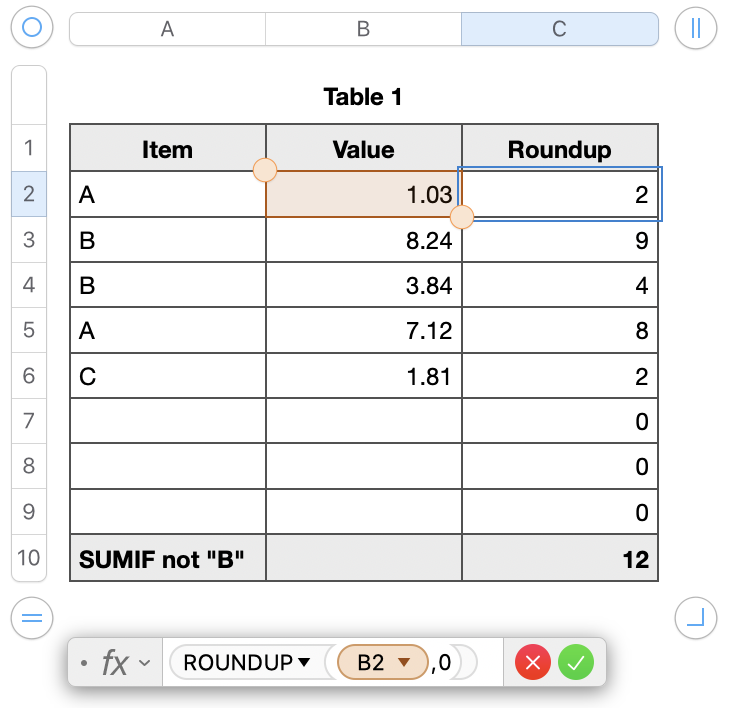
Task: Select column C header tab
Action: (x=559, y=29)
